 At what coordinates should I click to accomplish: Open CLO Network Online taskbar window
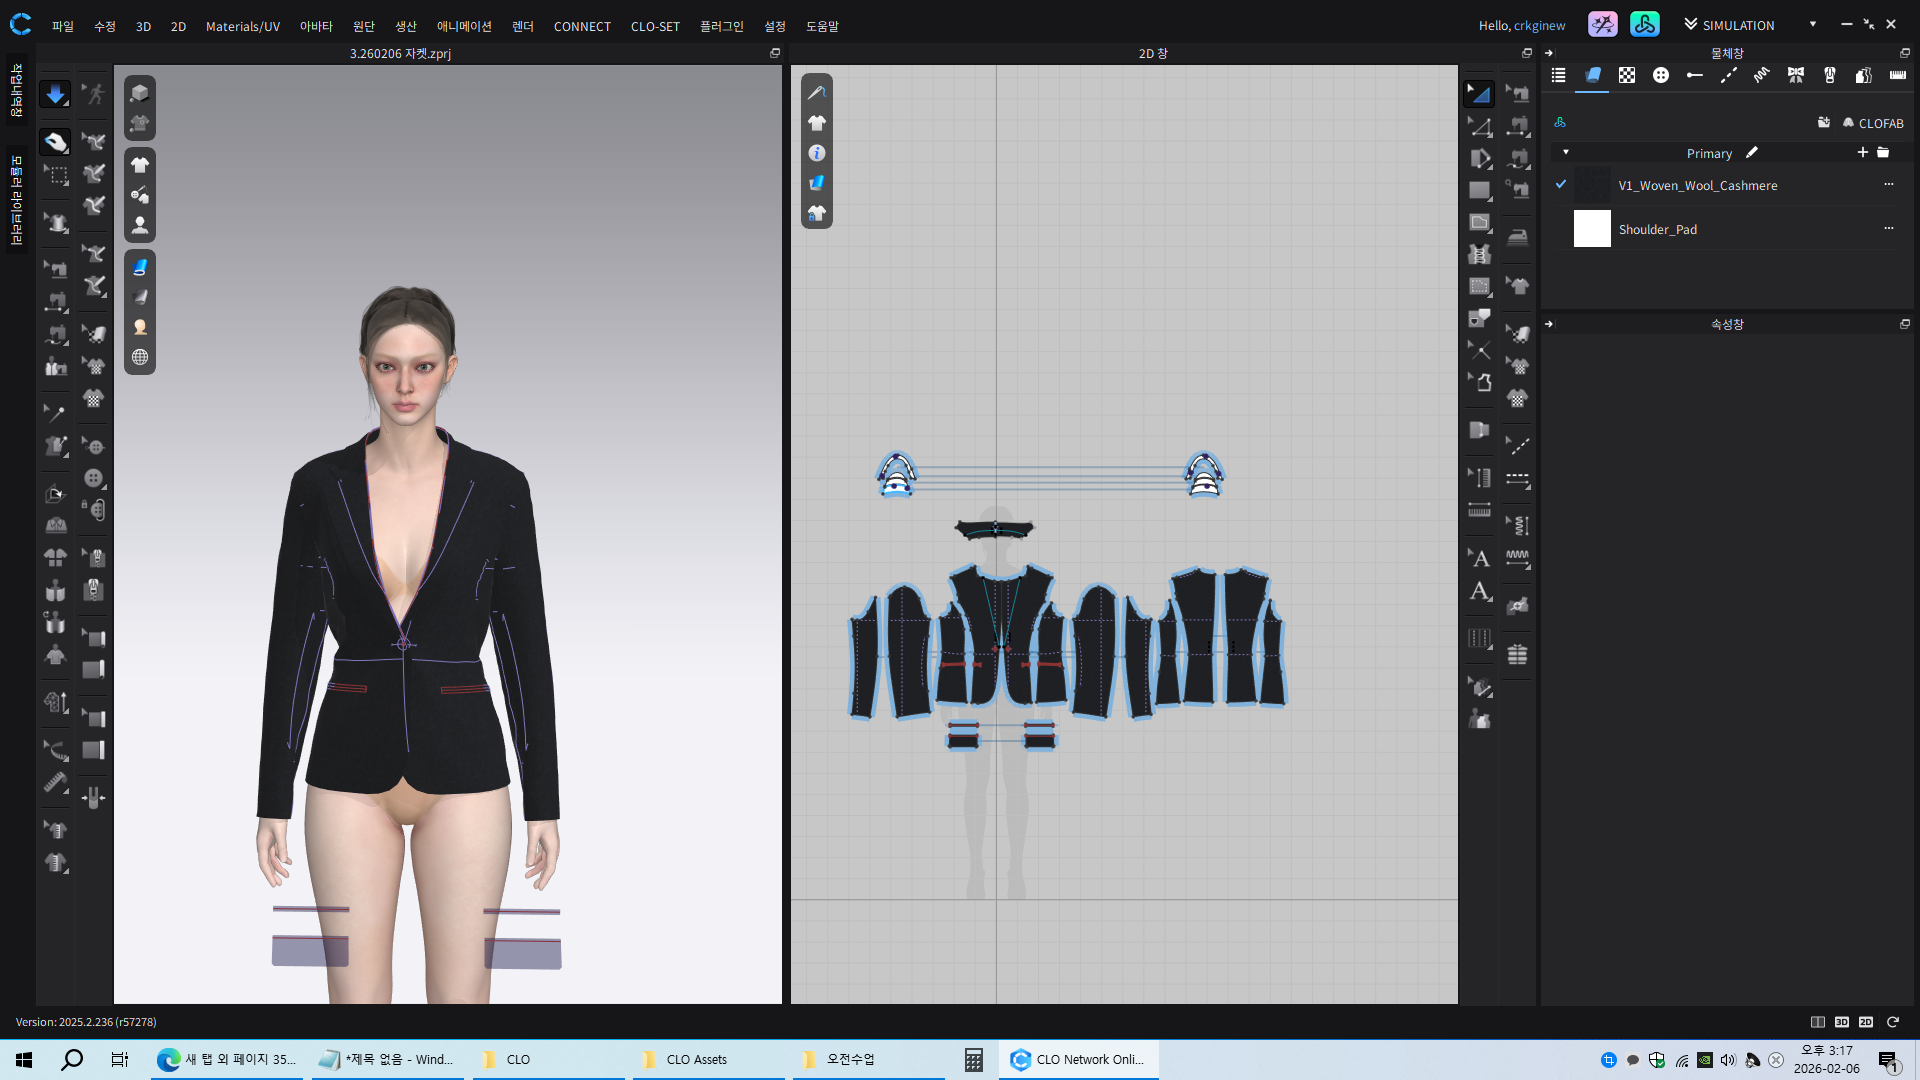[1078, 1059]
